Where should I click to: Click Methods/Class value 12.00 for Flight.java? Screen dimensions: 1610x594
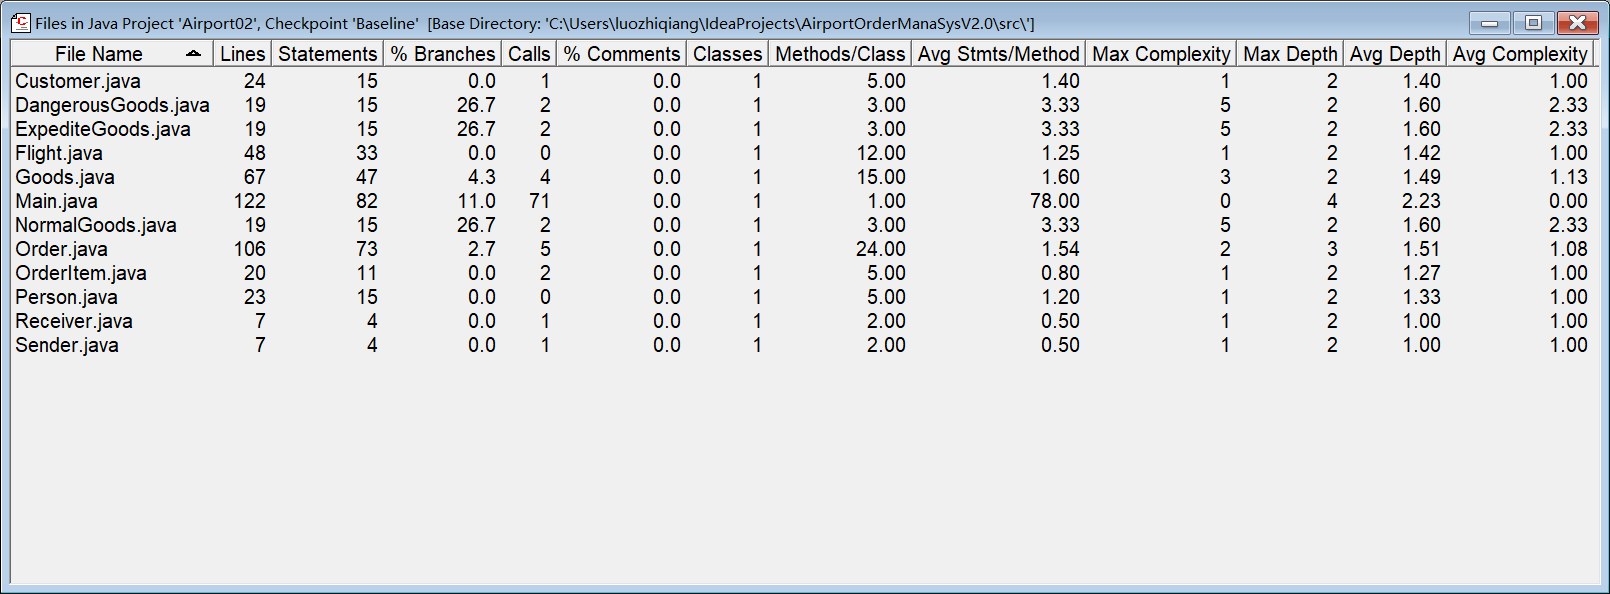881,153
